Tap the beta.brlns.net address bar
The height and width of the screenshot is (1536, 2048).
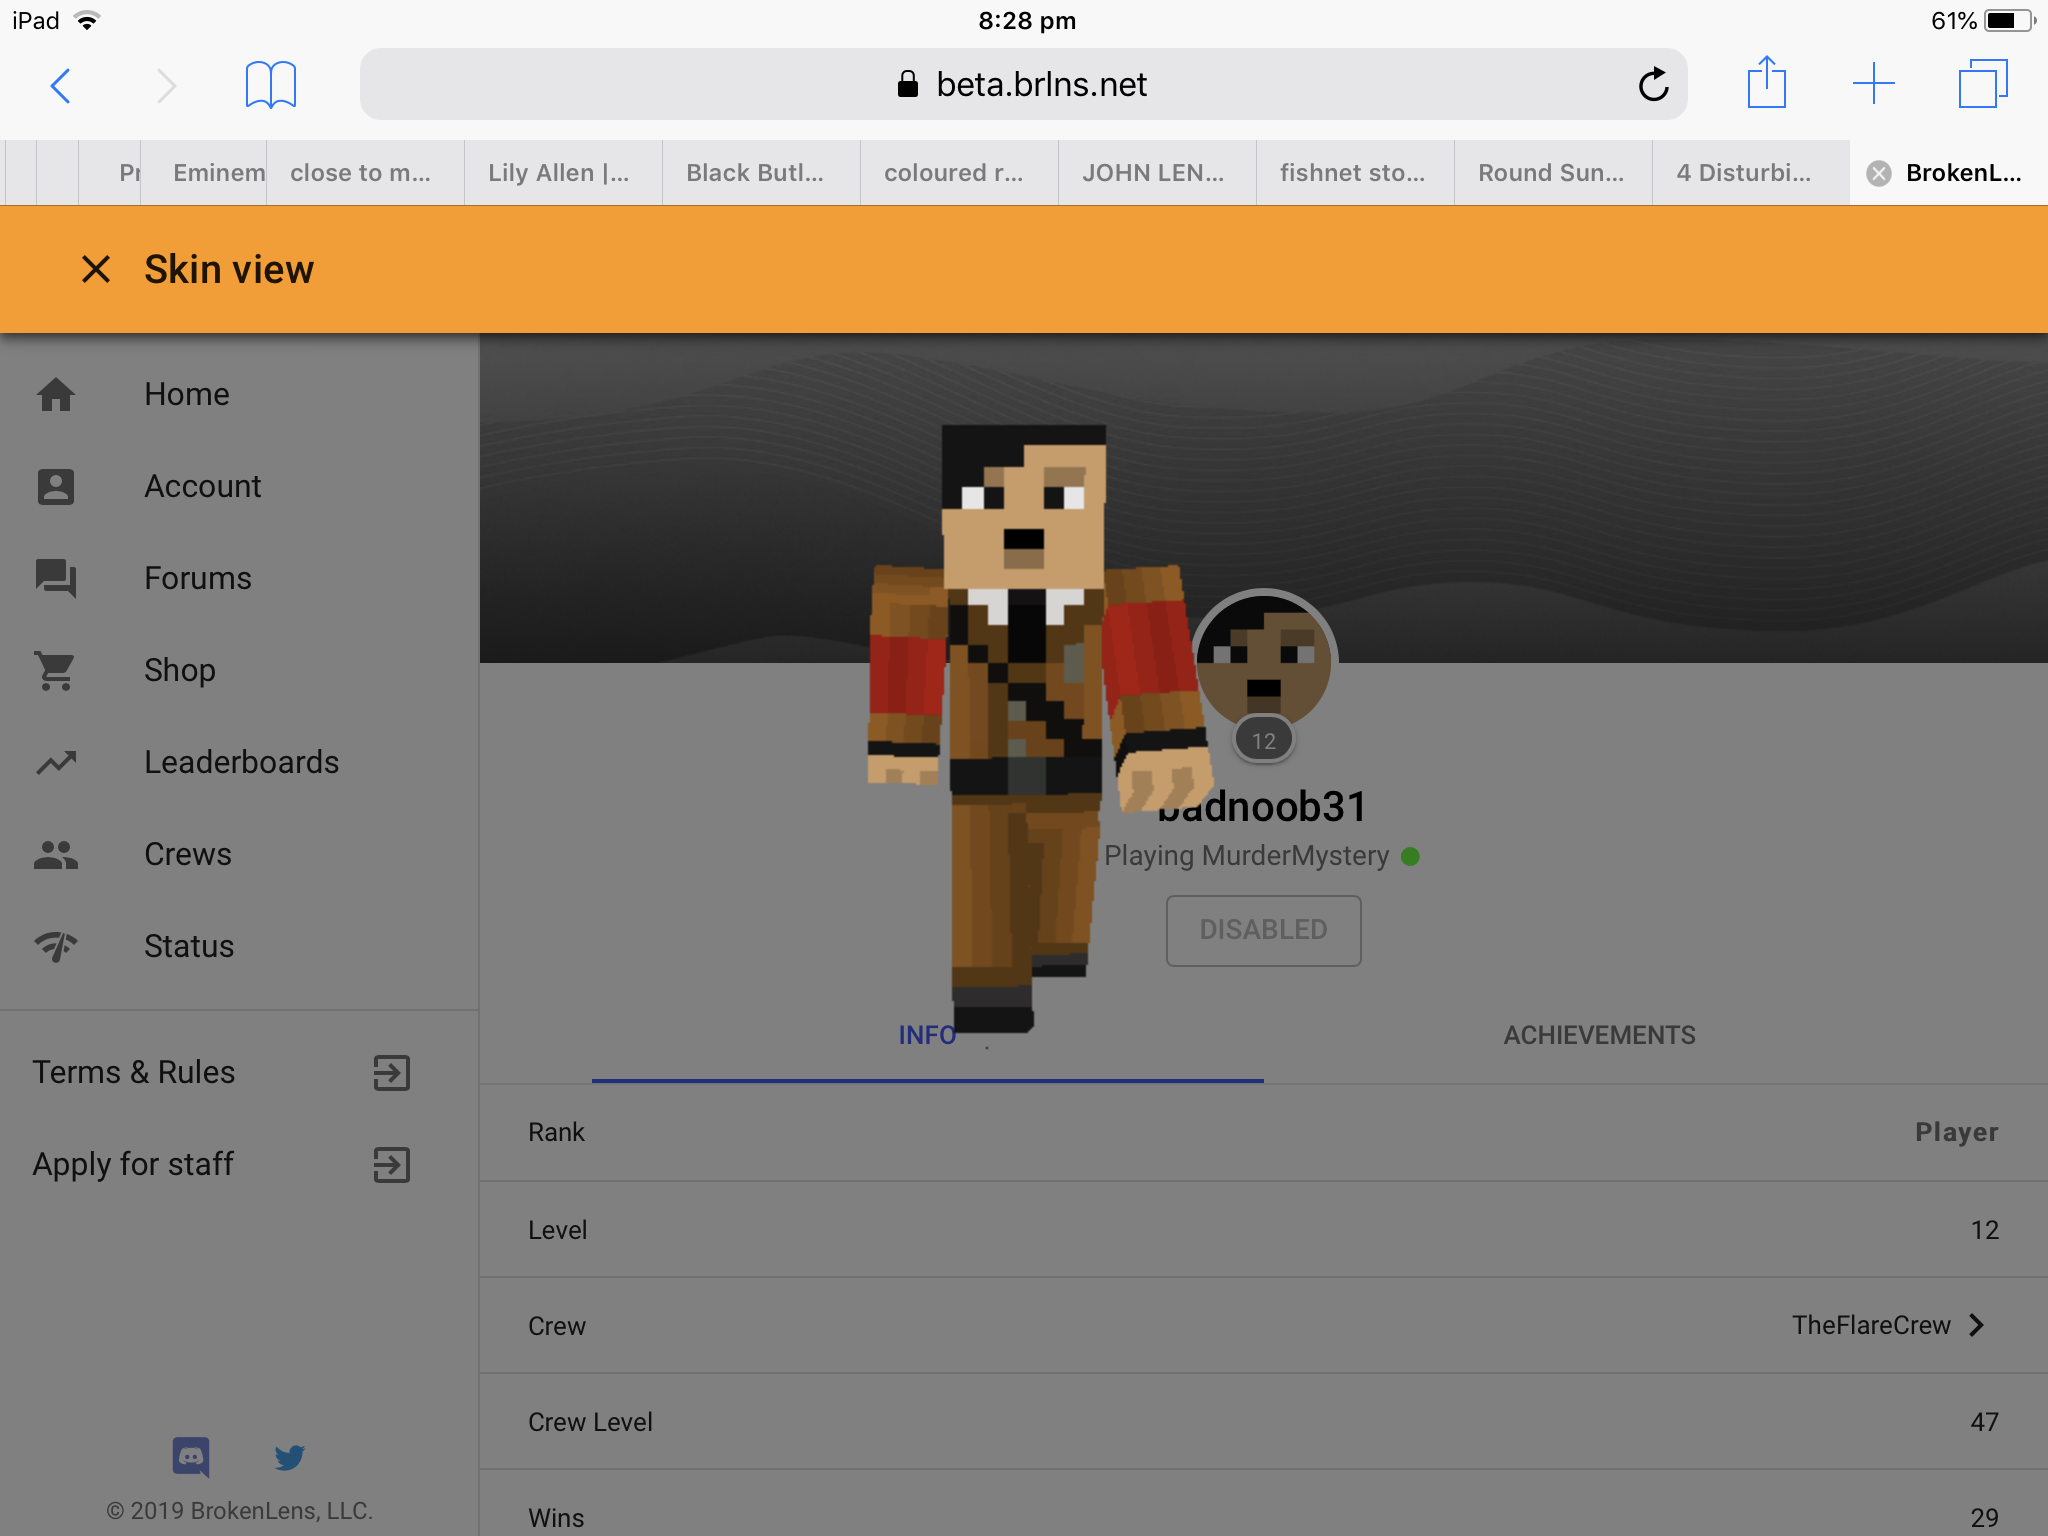(1023, 85)
